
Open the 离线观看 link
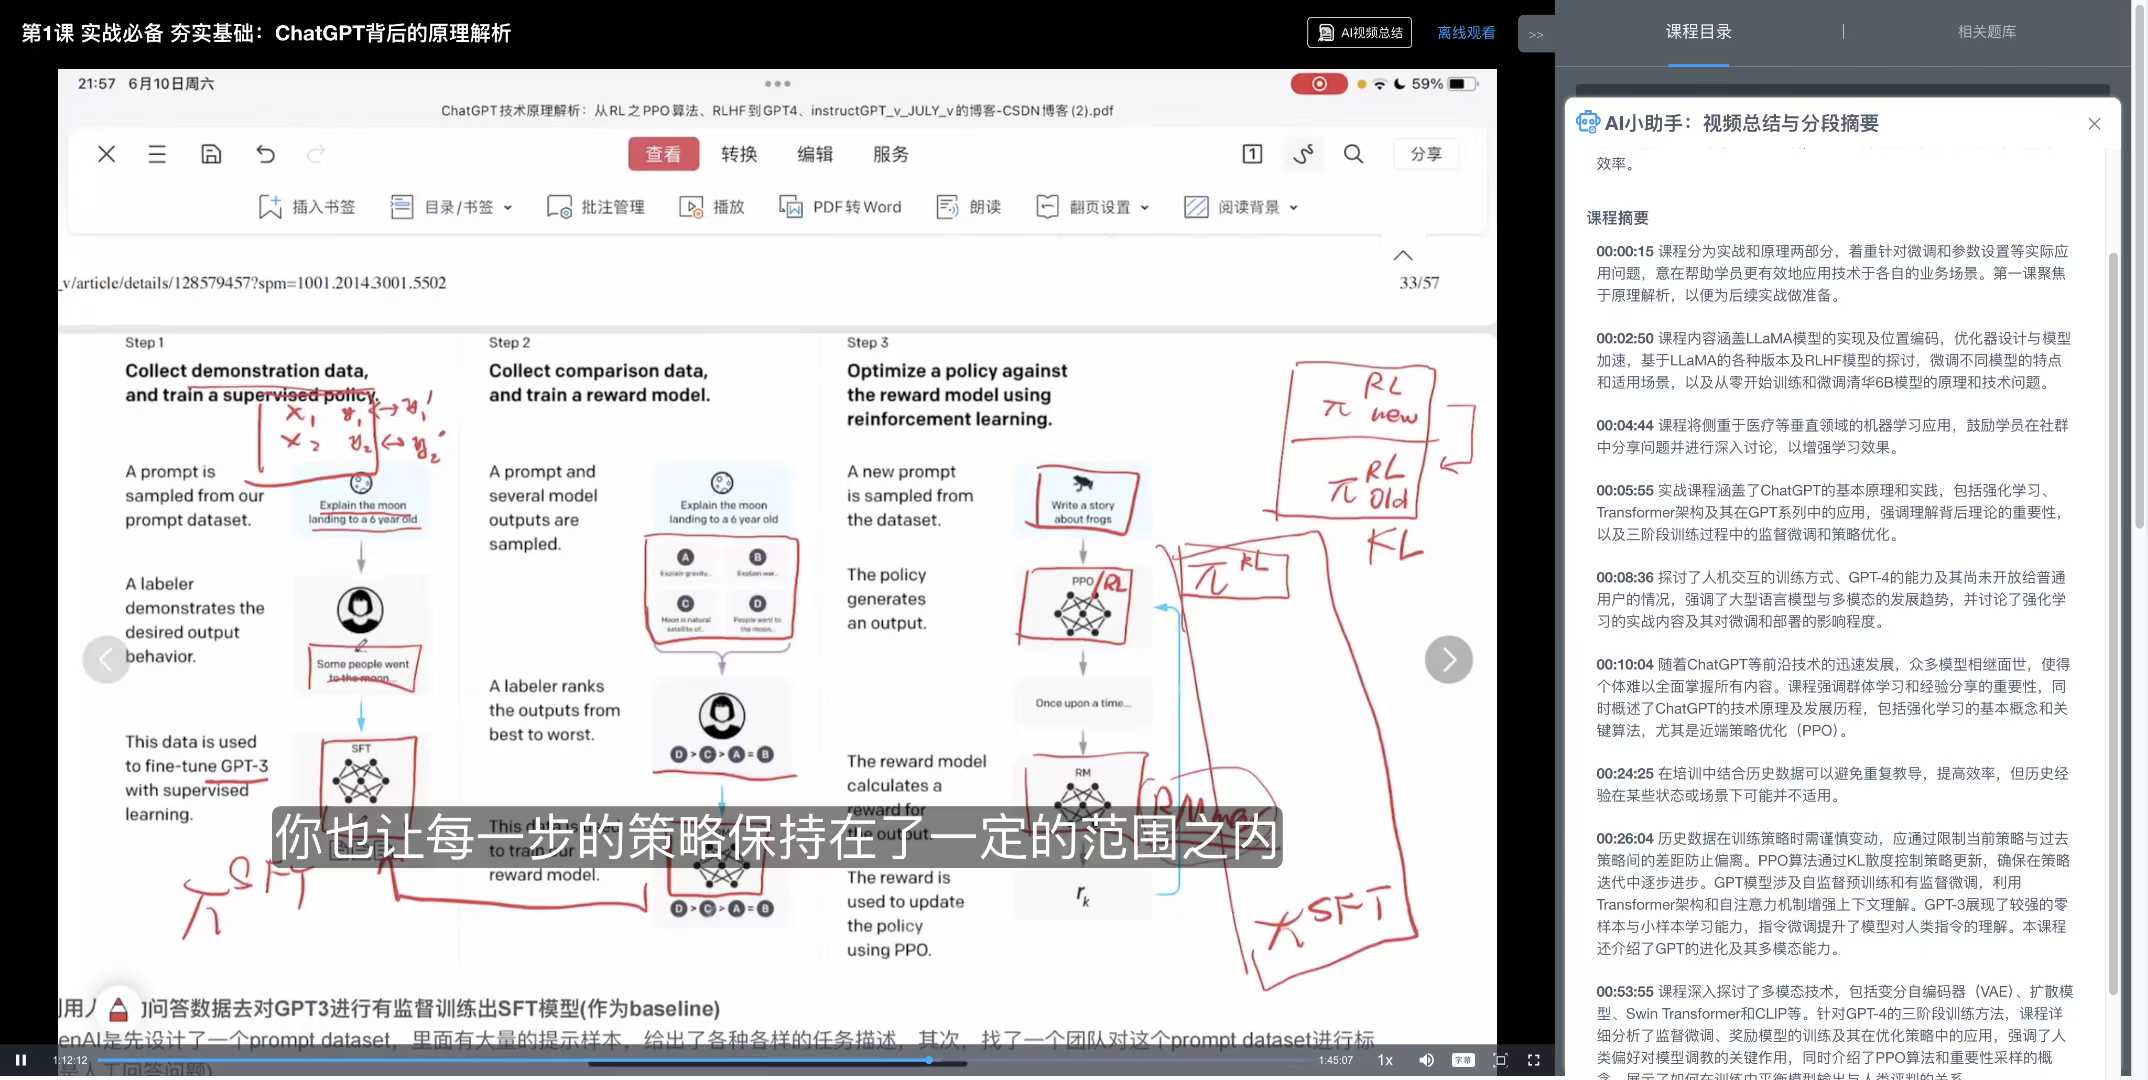click(1466, 32)
